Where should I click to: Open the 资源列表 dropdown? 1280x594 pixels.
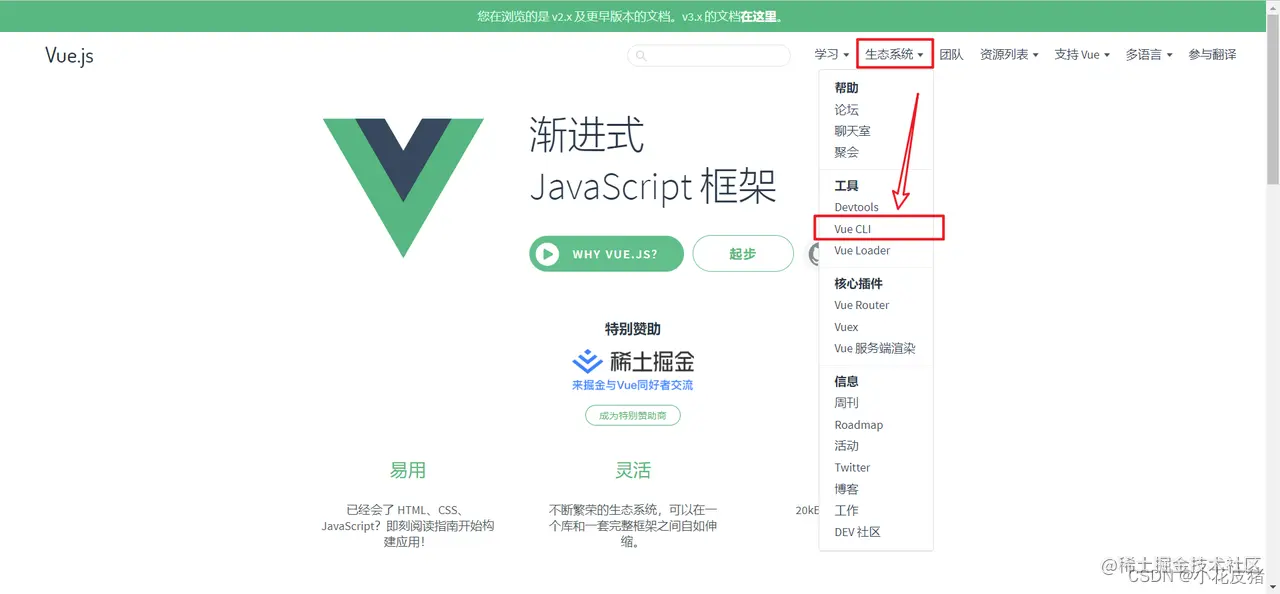pyautogui.click(x=1009, y=55)
